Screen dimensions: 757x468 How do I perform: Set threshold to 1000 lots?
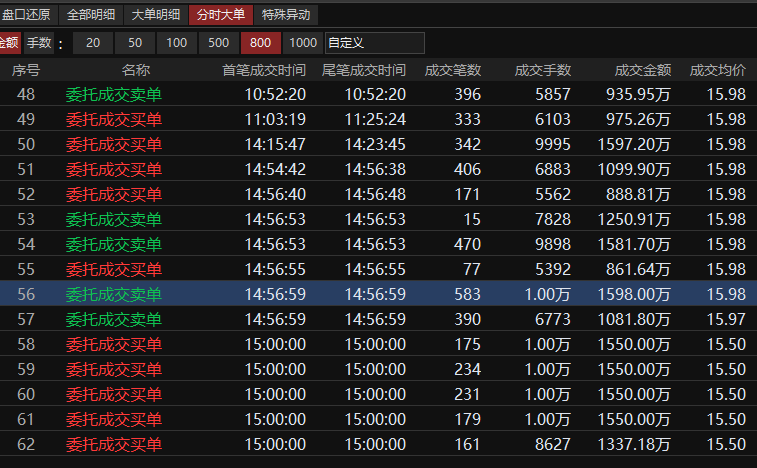tap(303, 43)
